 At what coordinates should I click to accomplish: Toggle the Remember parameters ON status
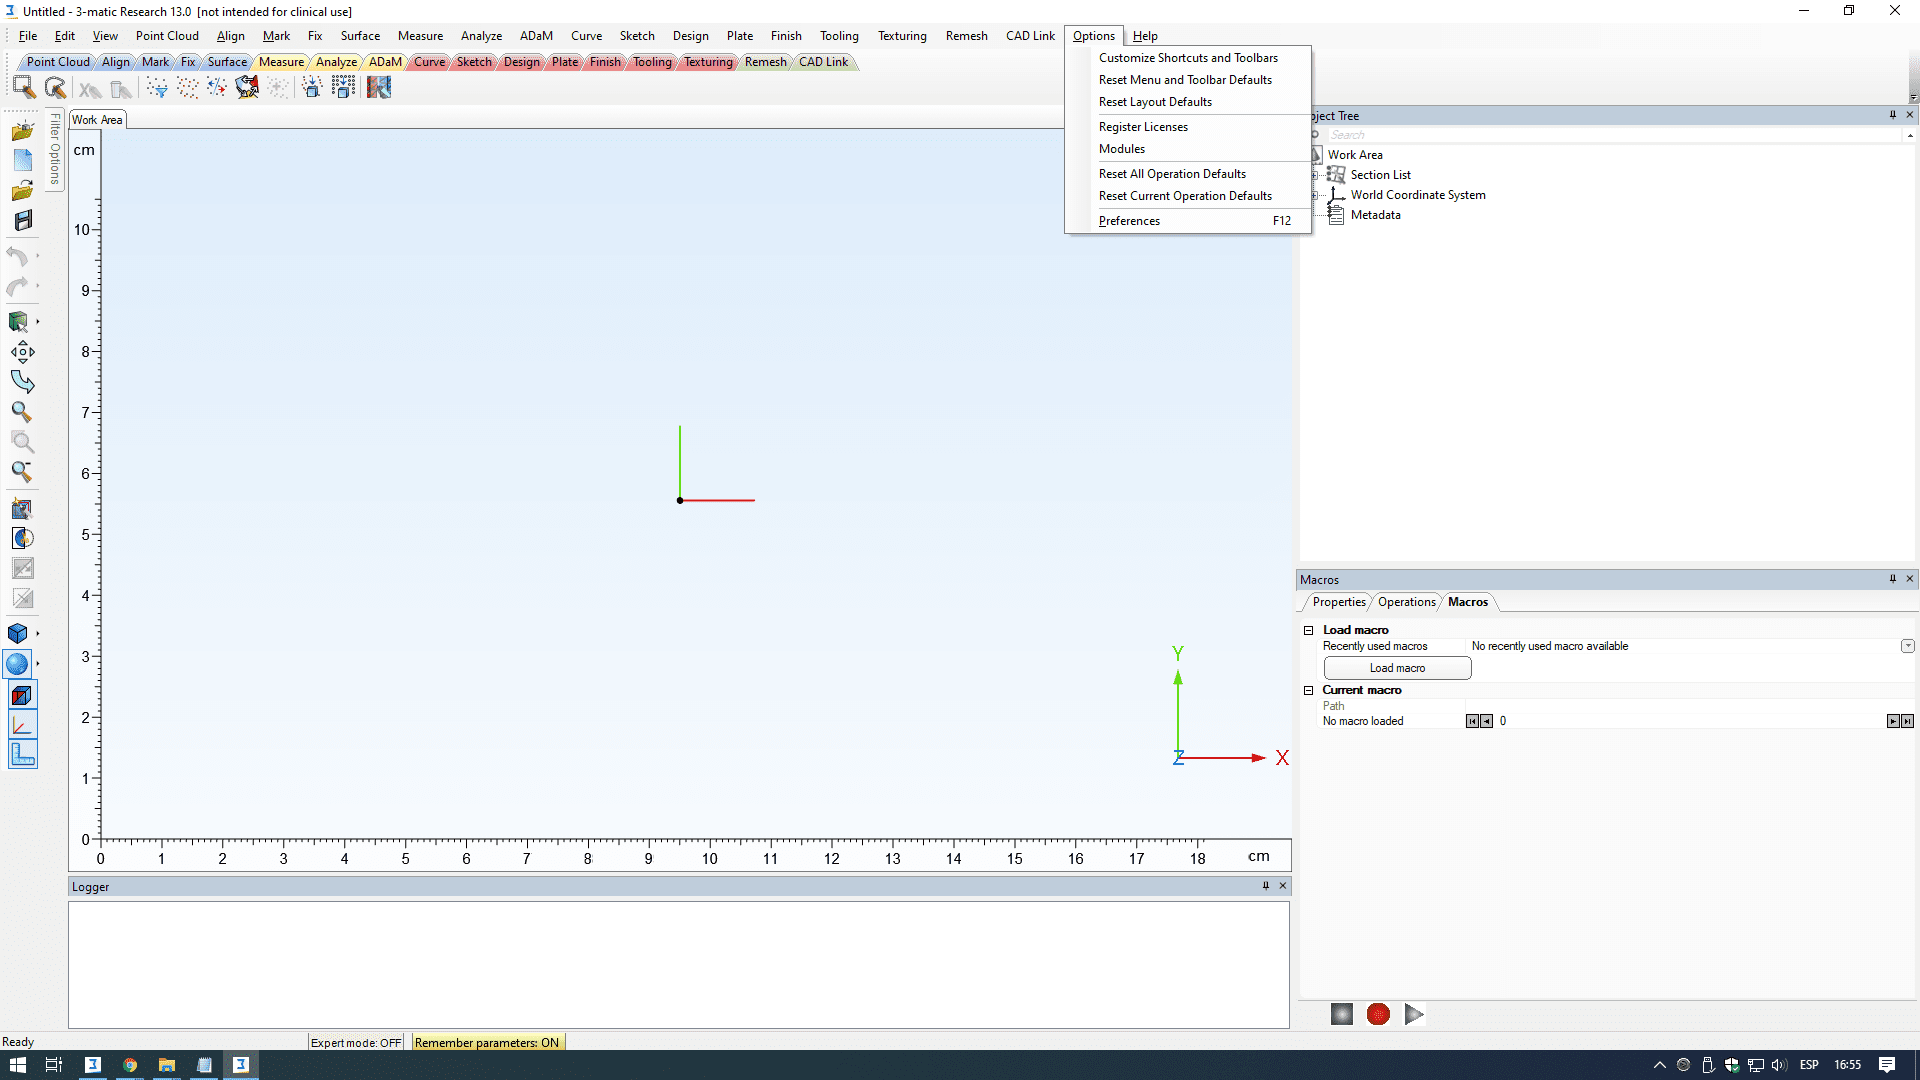[x=487, y=1043]
